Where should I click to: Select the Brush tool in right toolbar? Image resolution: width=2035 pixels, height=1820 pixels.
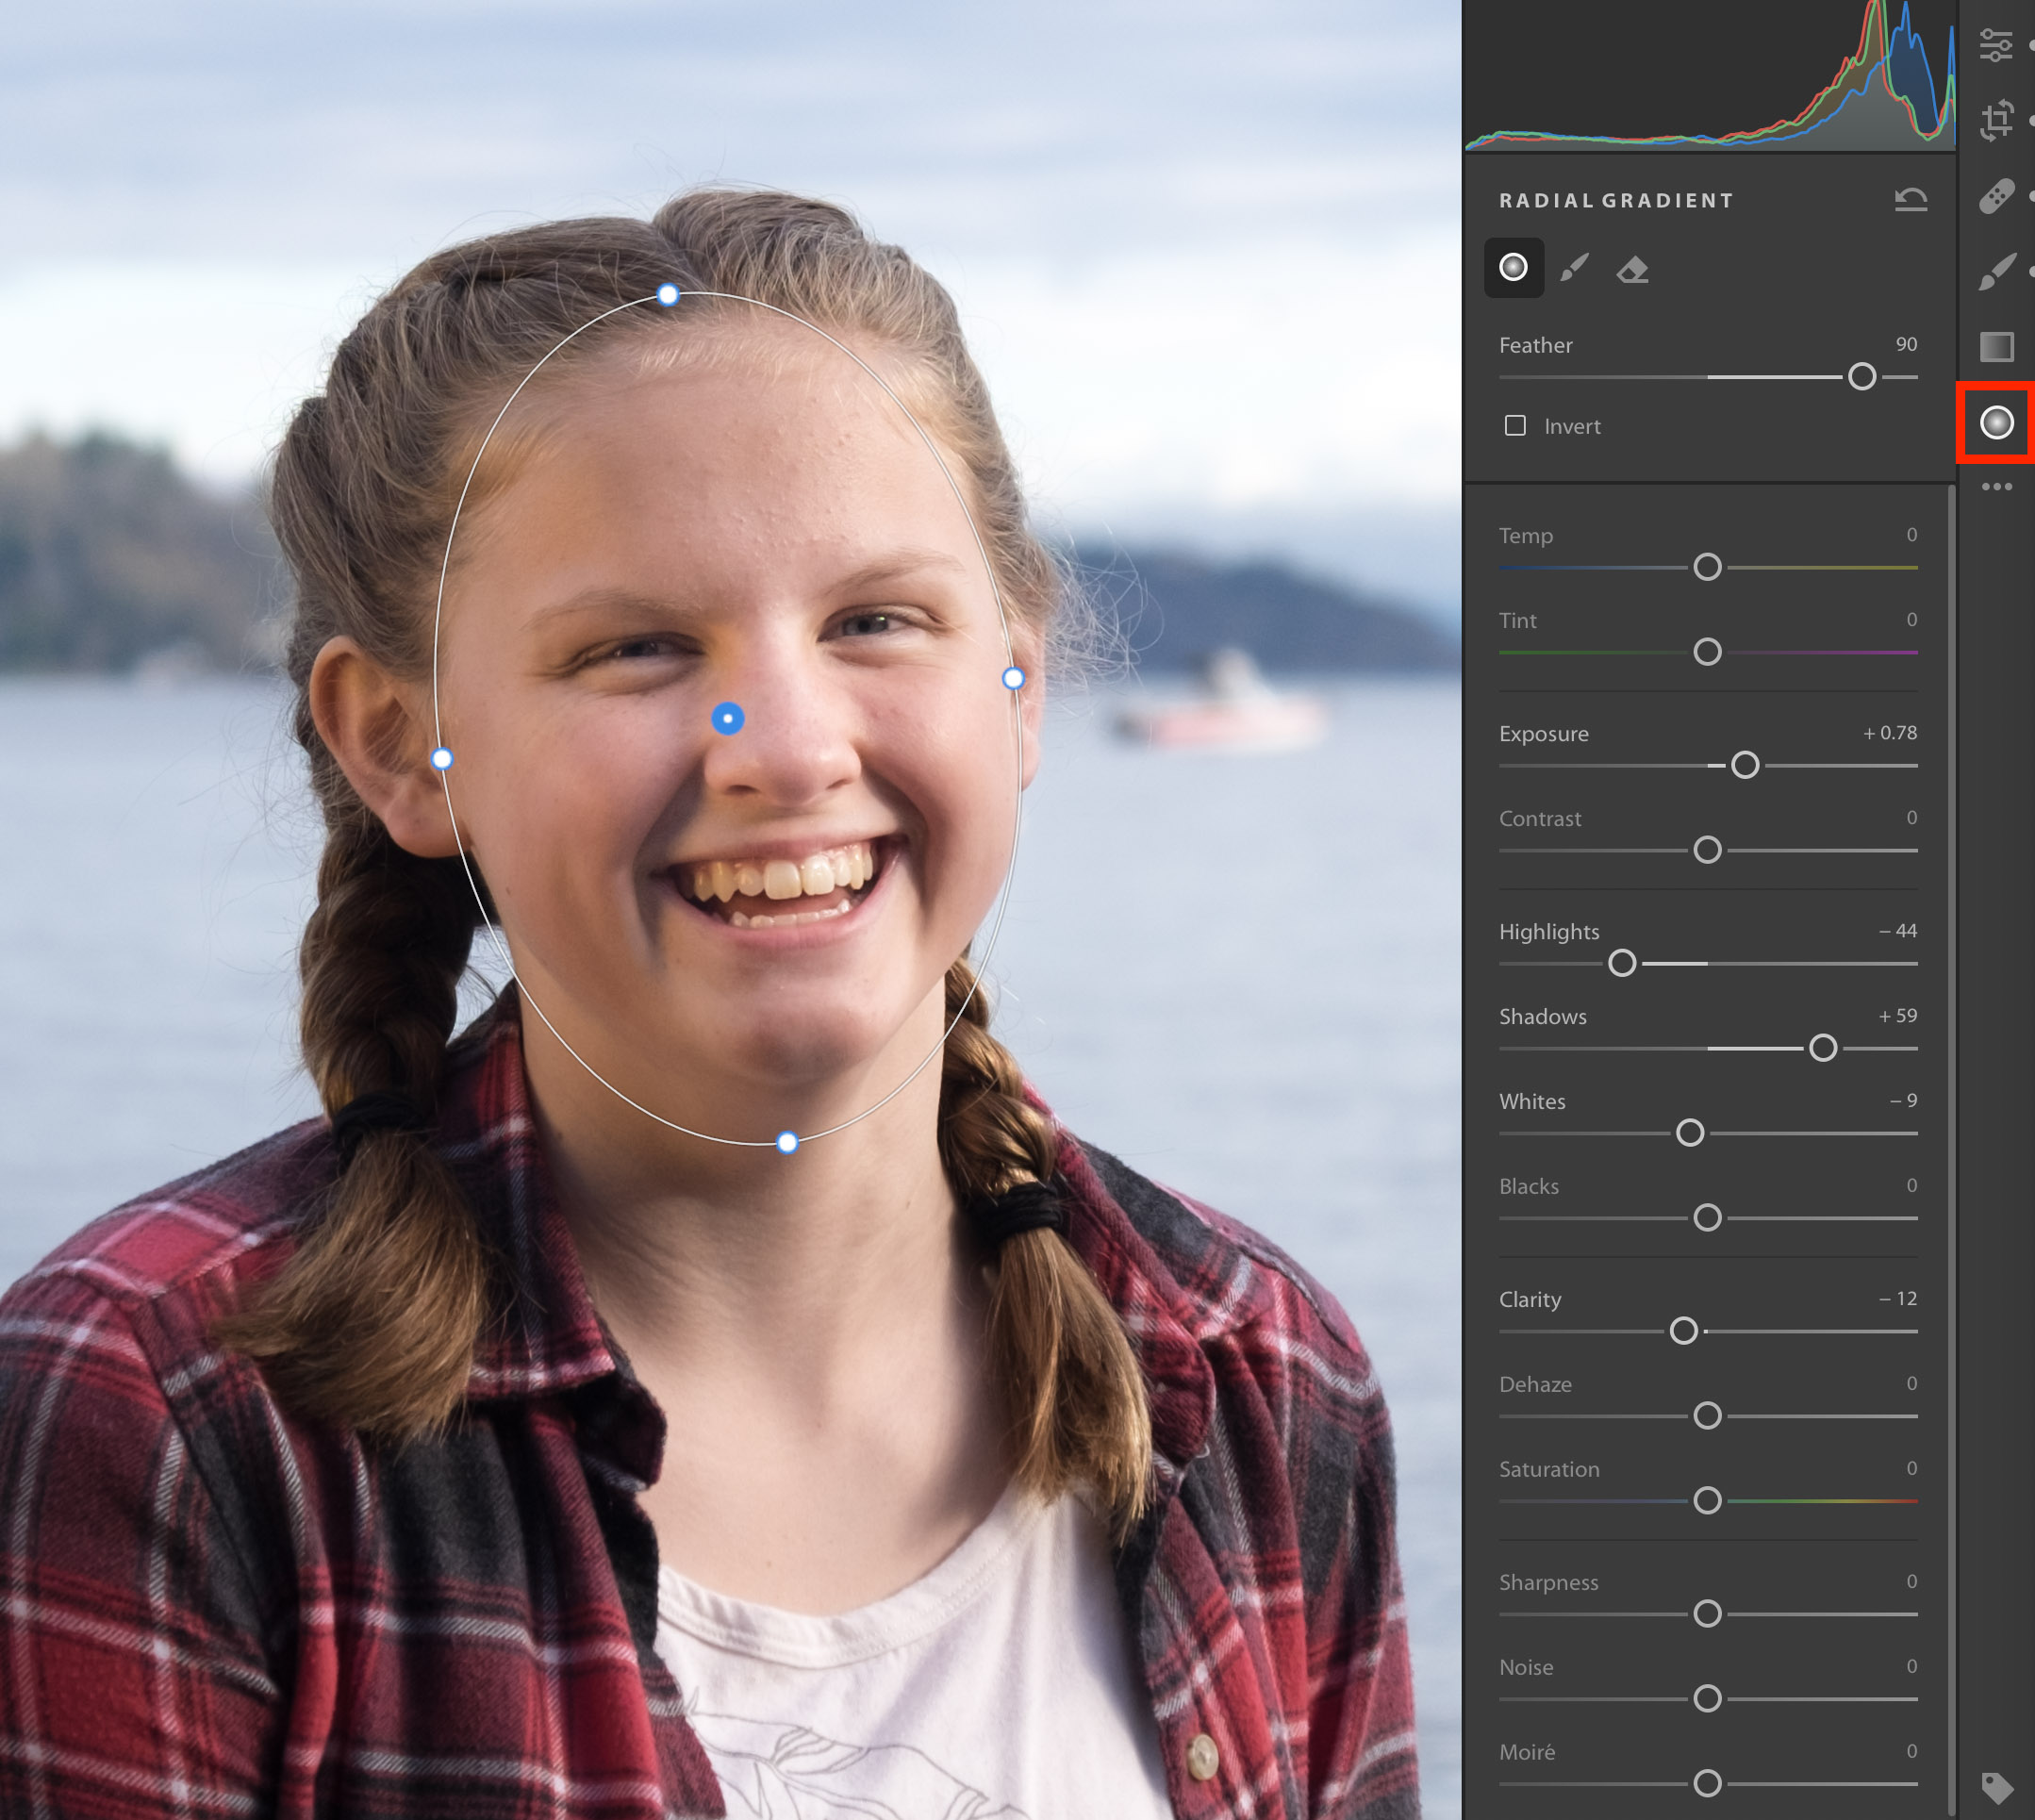pos(1996,272)
